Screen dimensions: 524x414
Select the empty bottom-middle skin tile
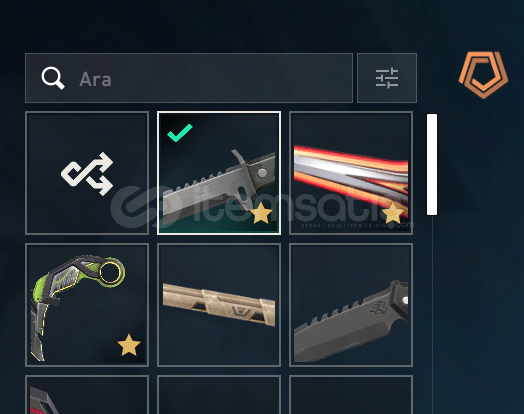click(219, 395)
